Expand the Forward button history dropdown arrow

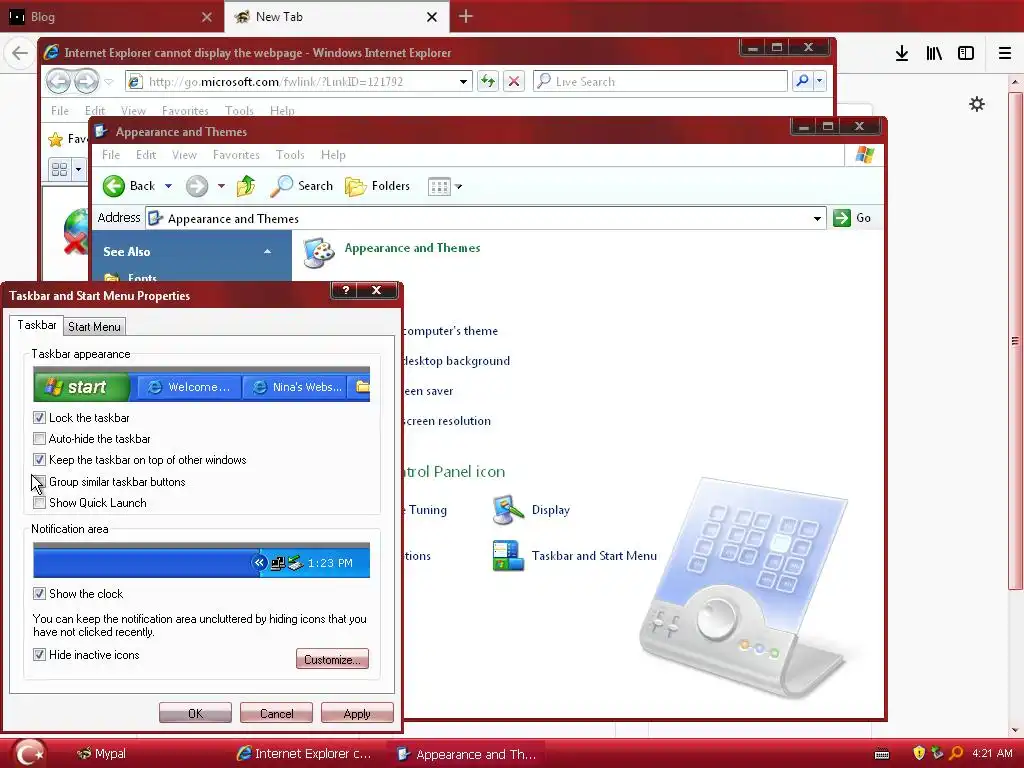click(x=221, y=186)
